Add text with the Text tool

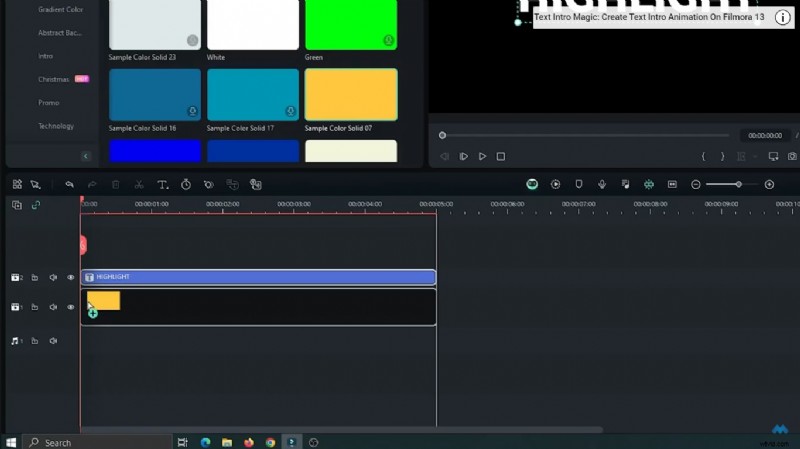click(x=162, y=184)
